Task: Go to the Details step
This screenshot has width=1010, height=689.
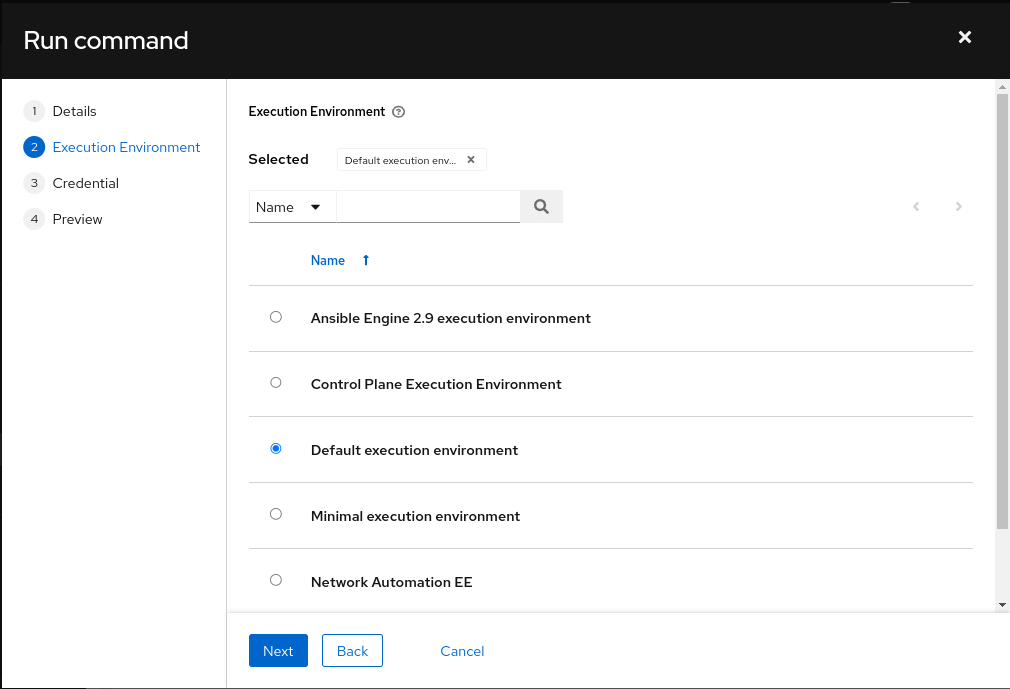Action: click(74, 111)
